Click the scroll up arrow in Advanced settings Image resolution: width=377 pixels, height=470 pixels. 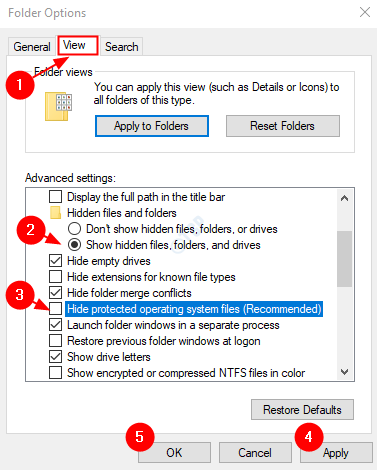[345, 198]
